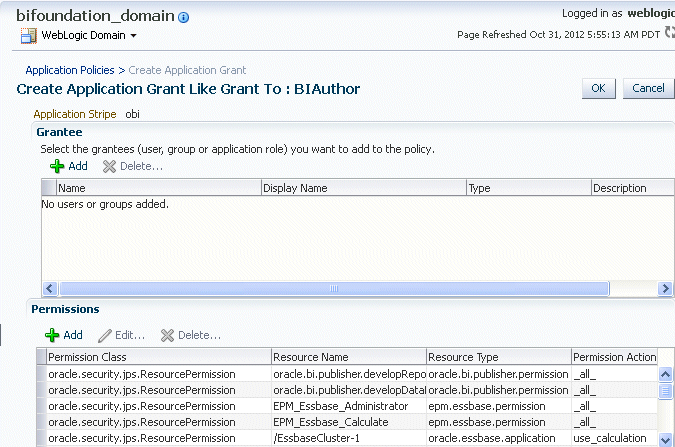675x447 pixels.
Task: Click the Description column header
Action: tap(633, 188)
